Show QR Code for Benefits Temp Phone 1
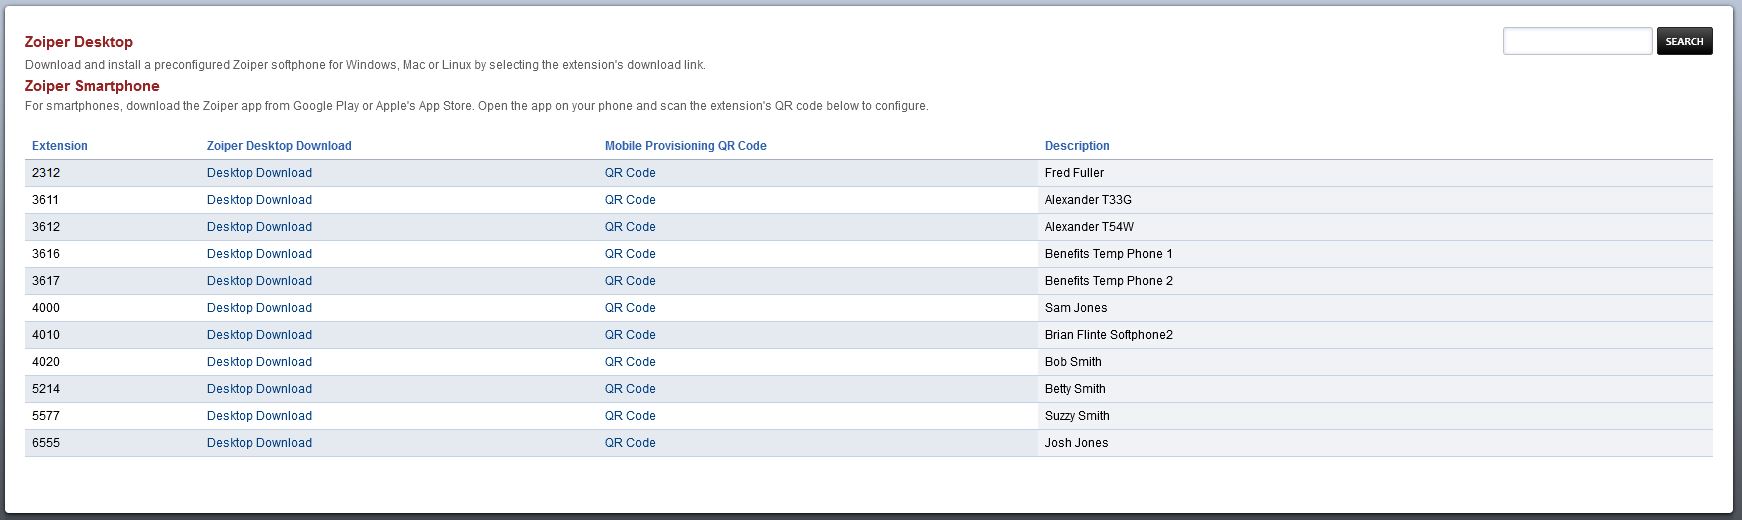This screenshot has height=520, width=1742. [630, 254]
